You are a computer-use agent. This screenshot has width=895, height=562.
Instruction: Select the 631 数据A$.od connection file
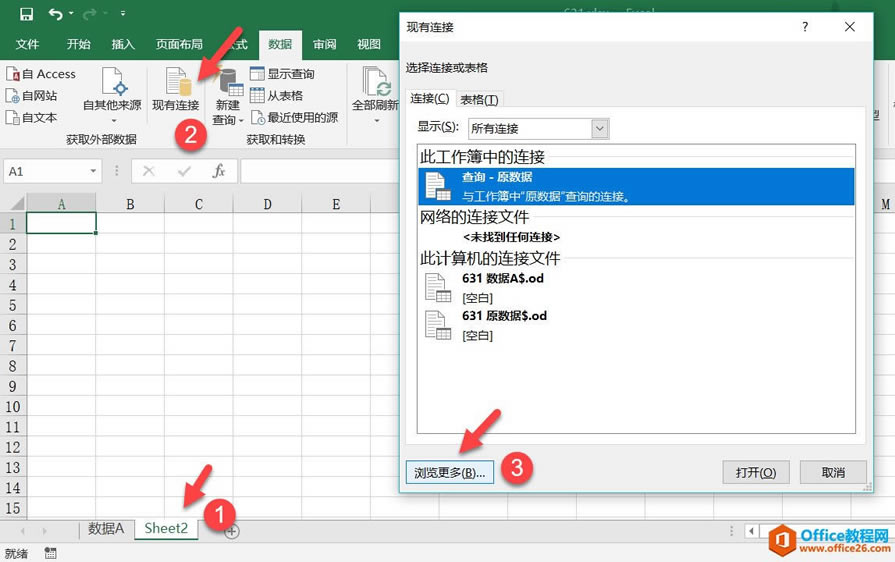636,288
